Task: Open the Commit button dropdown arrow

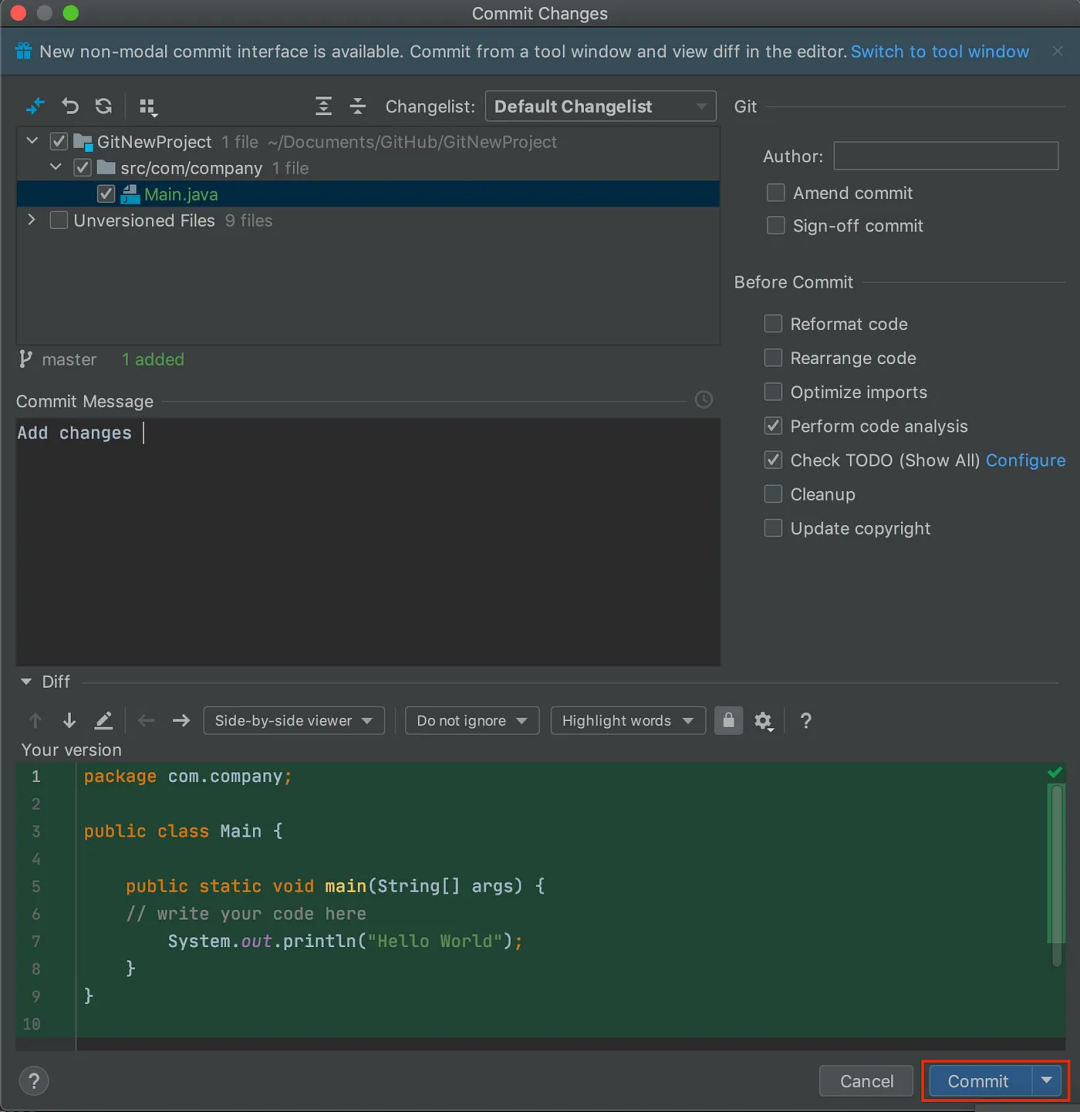Action: (x=1047, y=1081)
